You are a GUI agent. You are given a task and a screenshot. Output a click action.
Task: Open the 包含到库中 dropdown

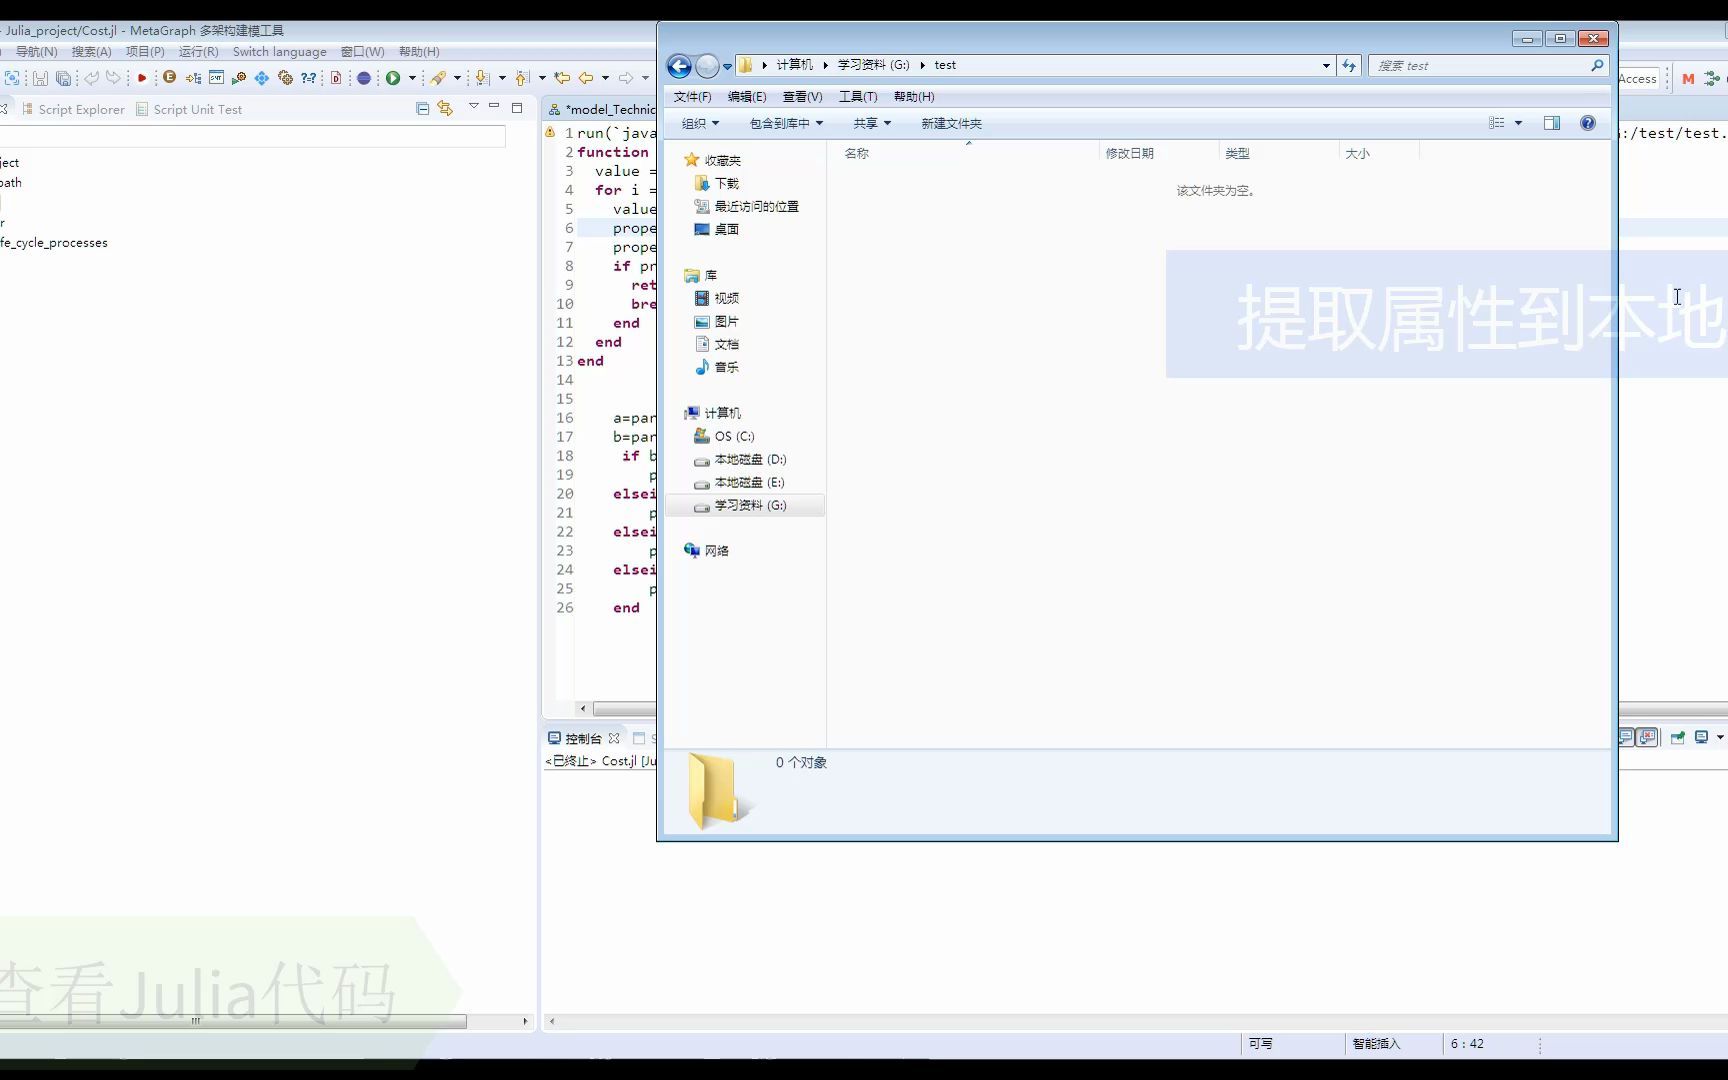[x=786, y=123]
